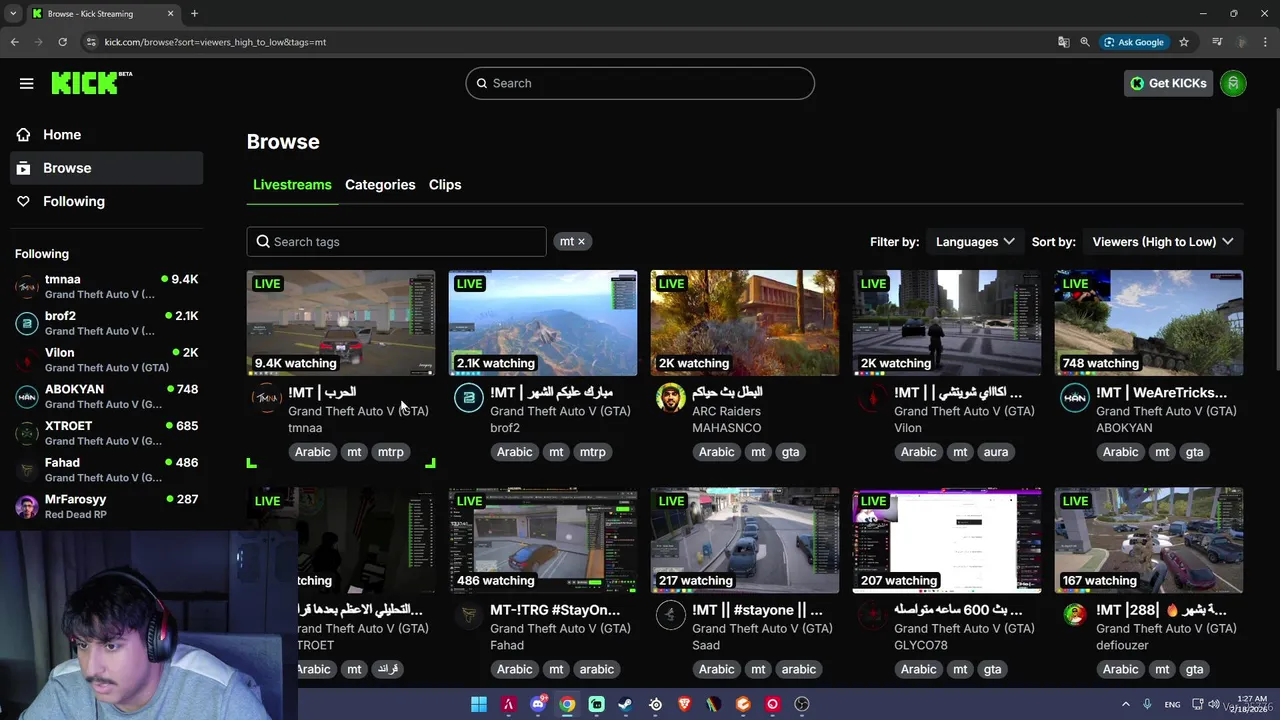This screenshot has width=1280, height=720.
Task: Click brof2 avatar on stream card
Action: click(468, 397)
